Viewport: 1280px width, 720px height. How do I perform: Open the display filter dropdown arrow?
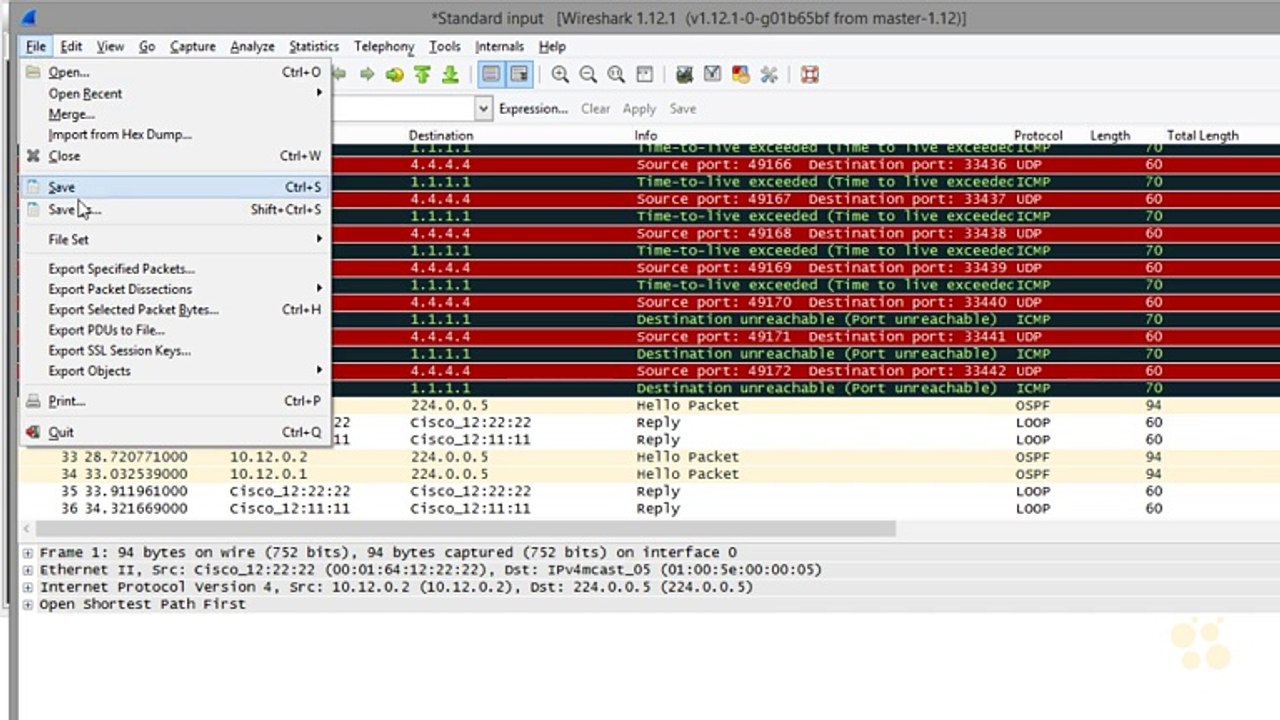pyautogui.click(x=484, y=109)
